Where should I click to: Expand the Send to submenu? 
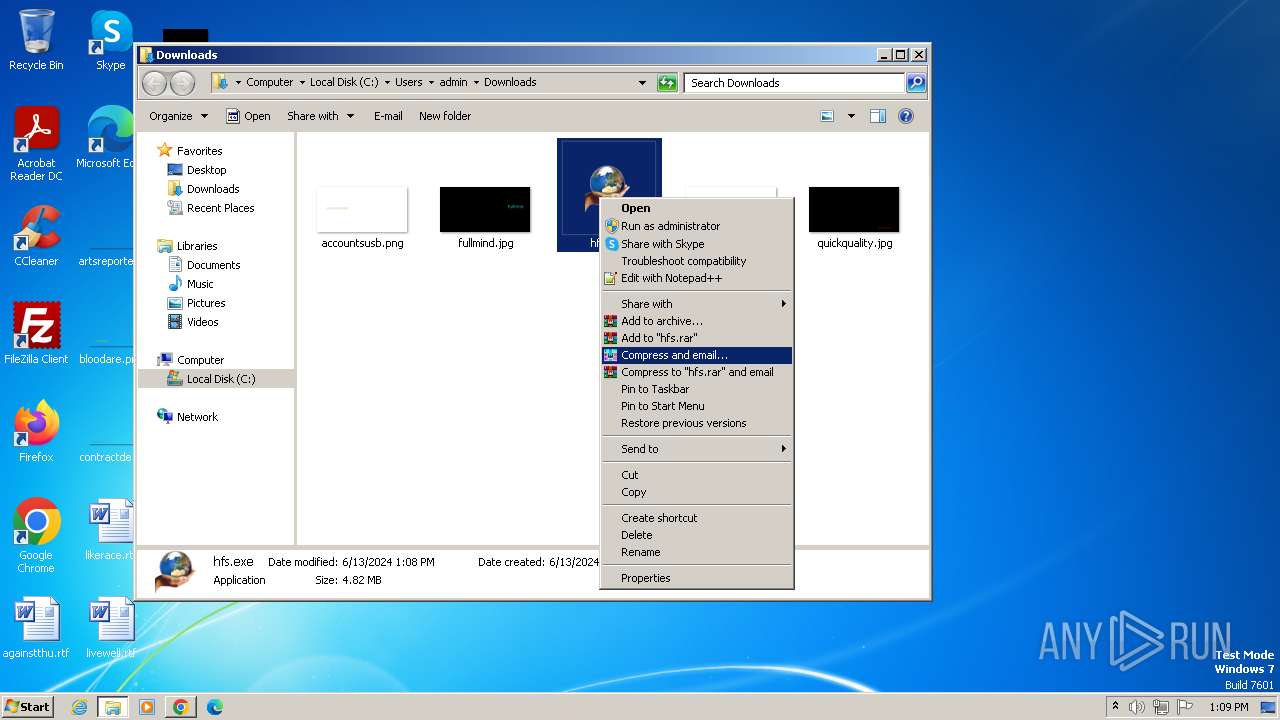pos(696,449)
